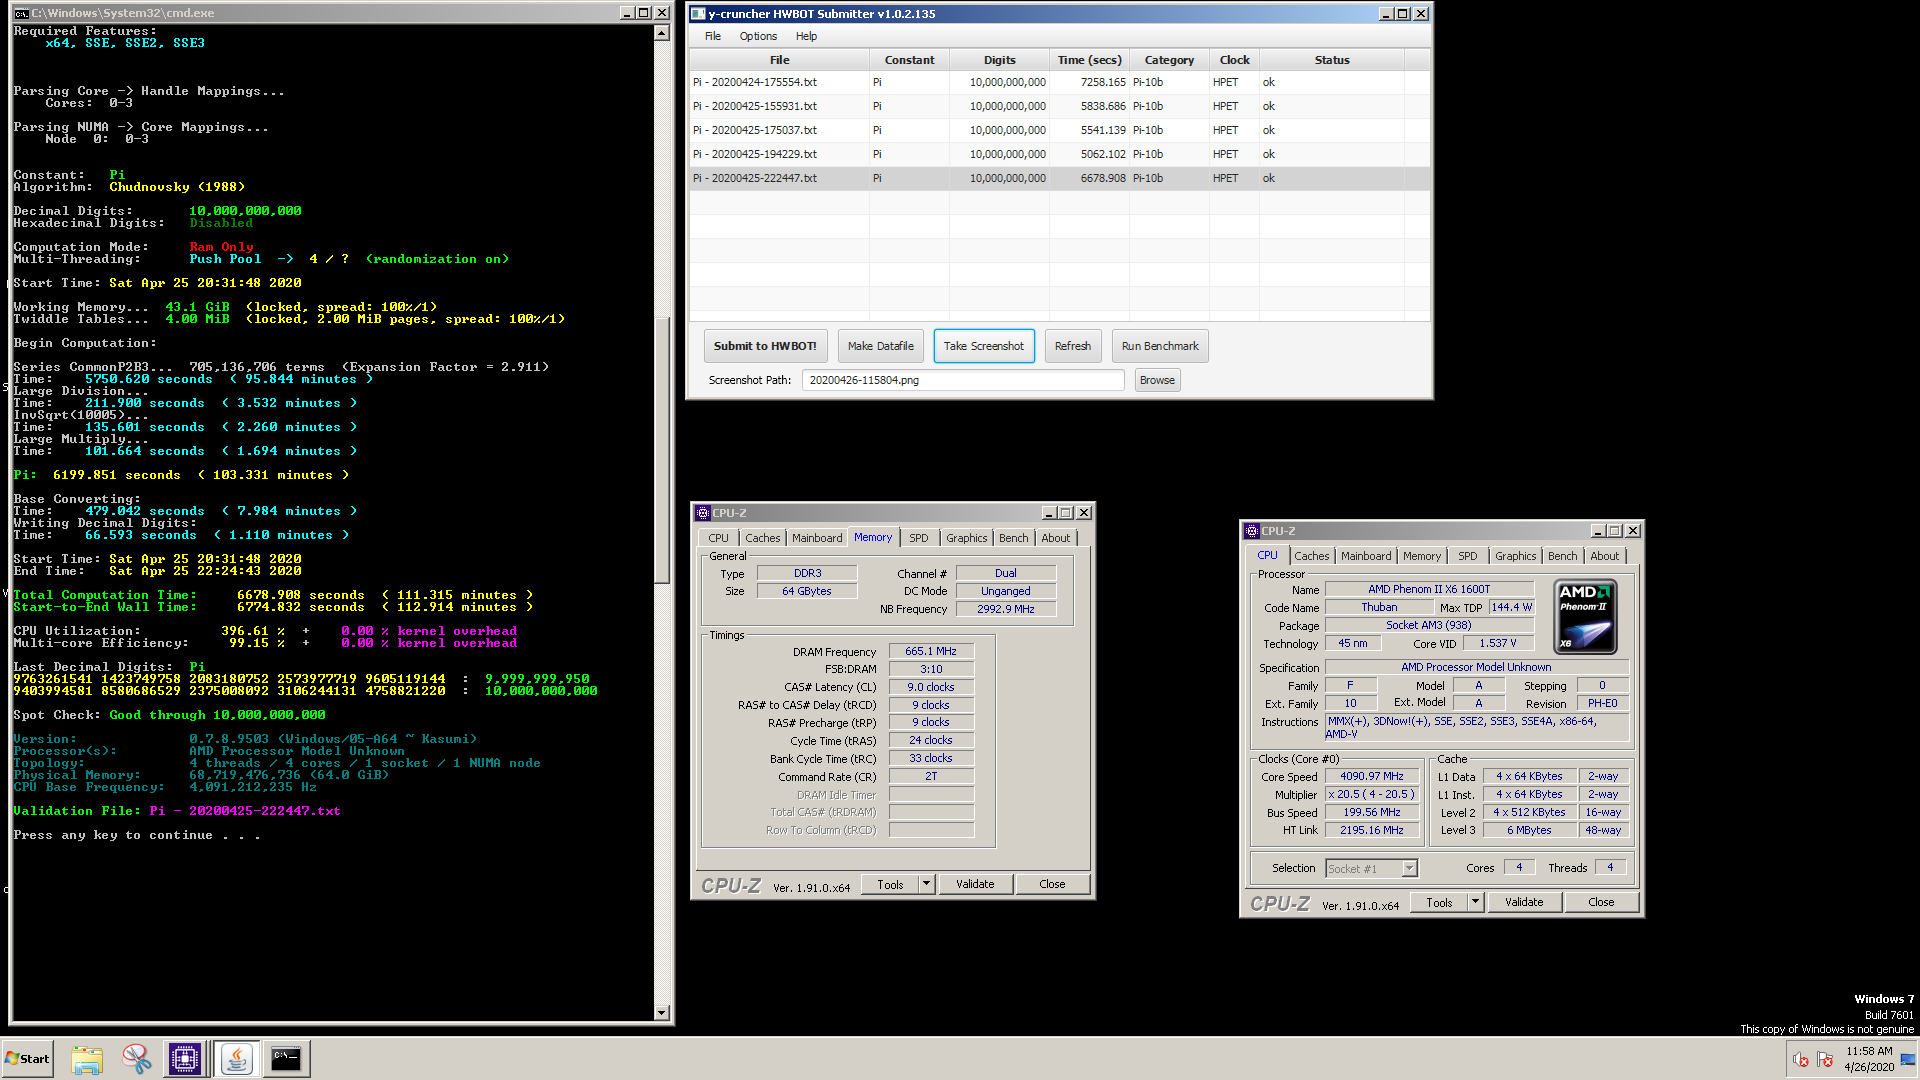Open Graphics tab in Processor CPU-Z window

click(1515, 556)
